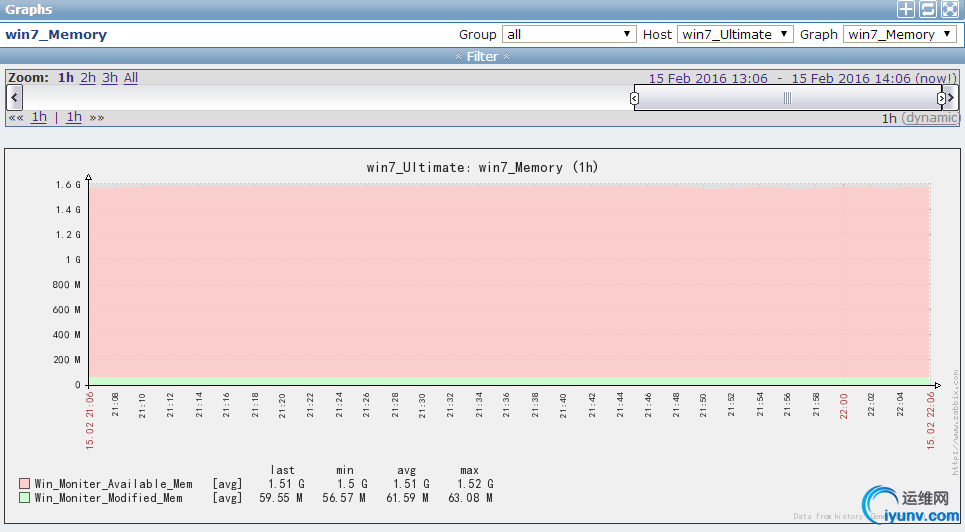Click the win7_Memory page heading
This screenshot has width=965, height=532.
[x=56, y=34]
